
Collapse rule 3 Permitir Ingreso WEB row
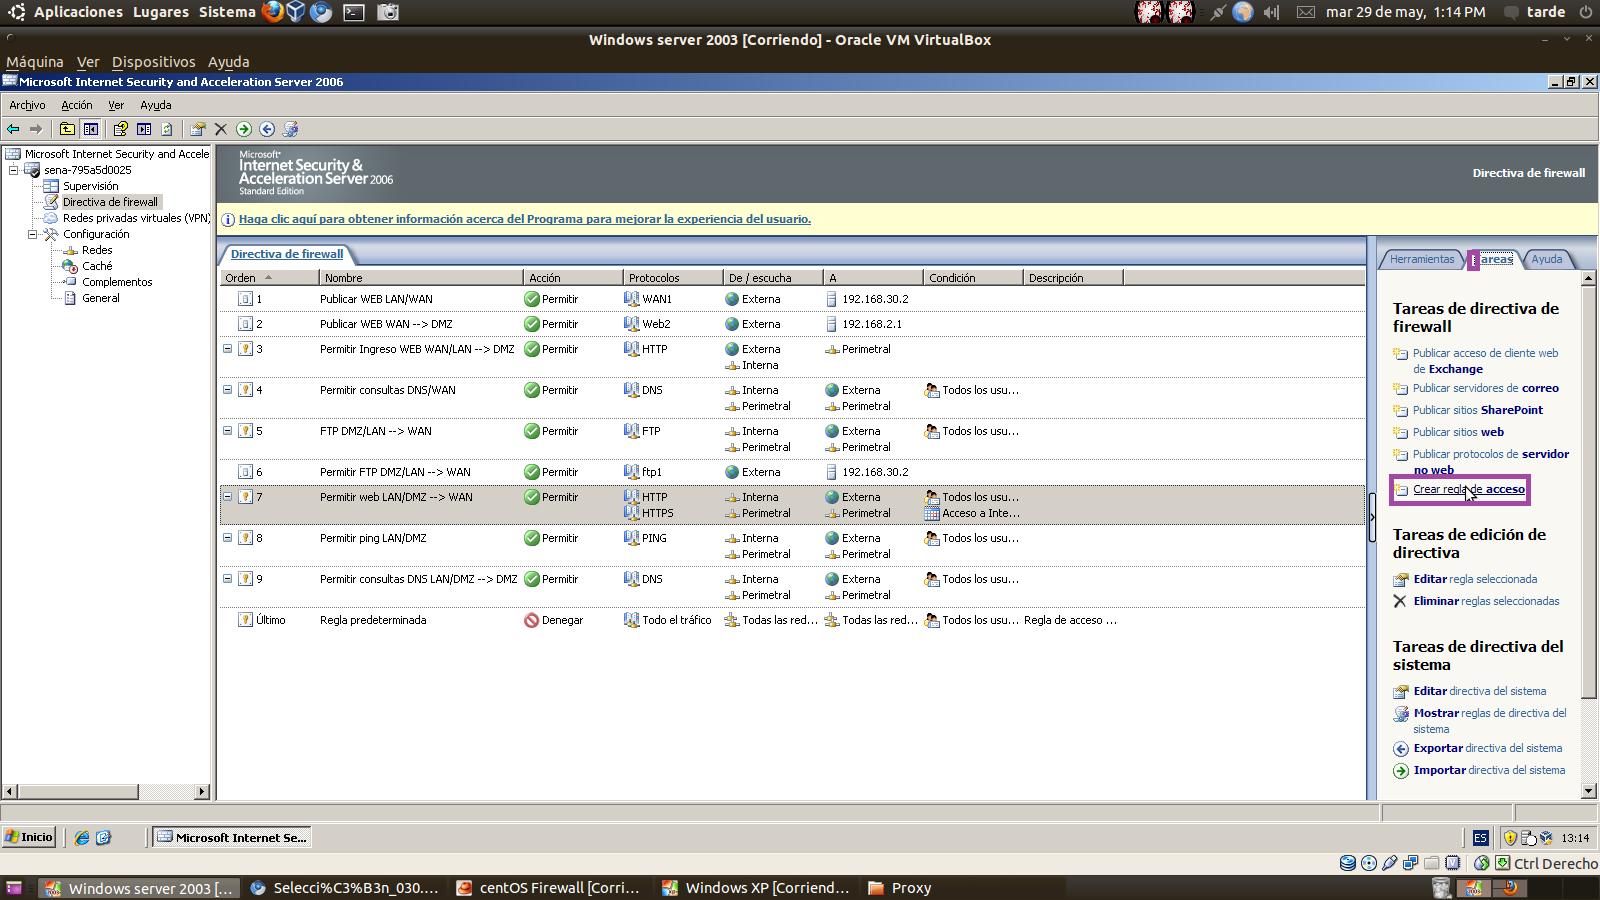[227, 349]
